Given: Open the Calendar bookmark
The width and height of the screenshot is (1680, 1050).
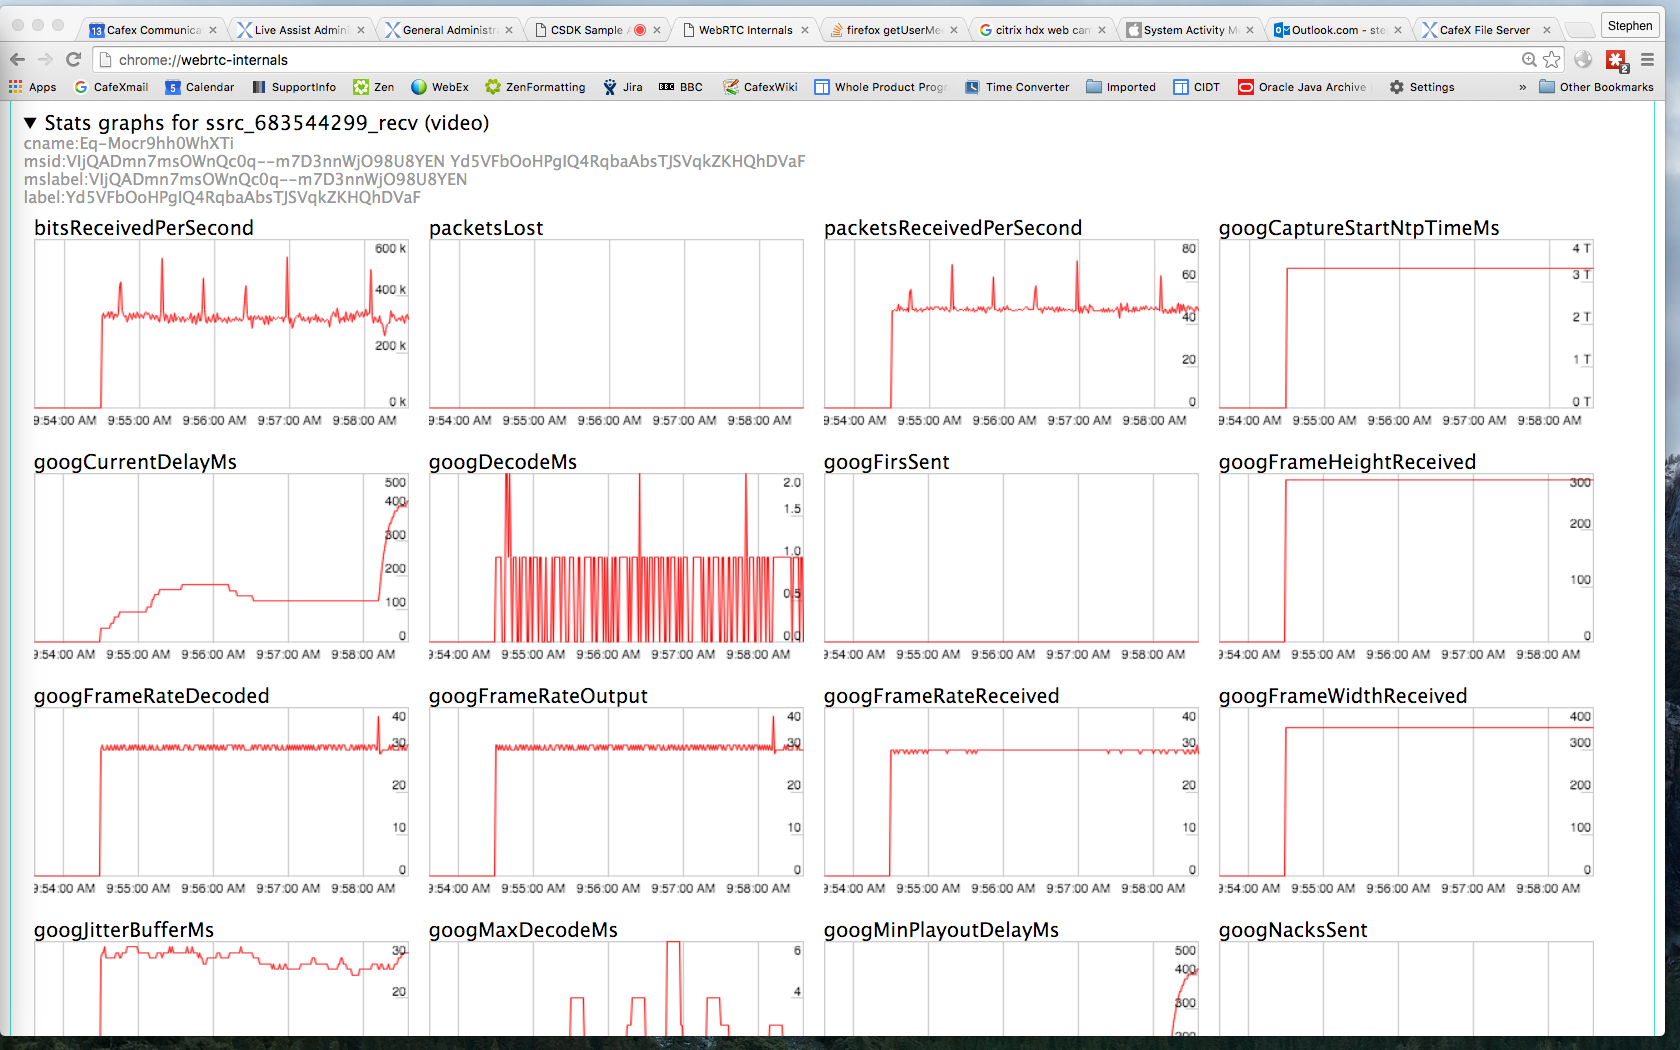Looking at the screenshot, I should pos(200,87).
